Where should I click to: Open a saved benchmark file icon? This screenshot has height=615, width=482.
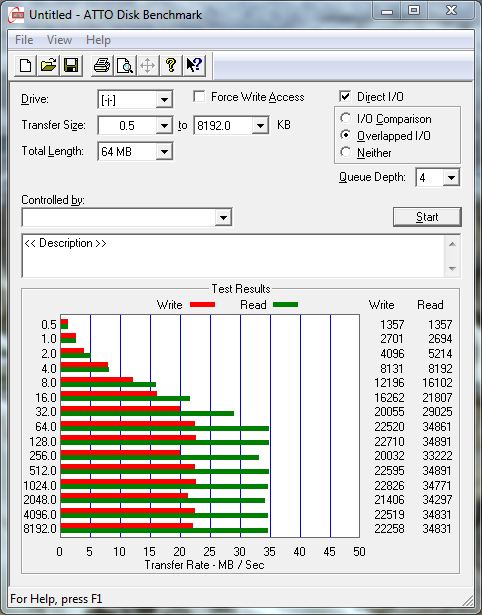pos(48,65)
